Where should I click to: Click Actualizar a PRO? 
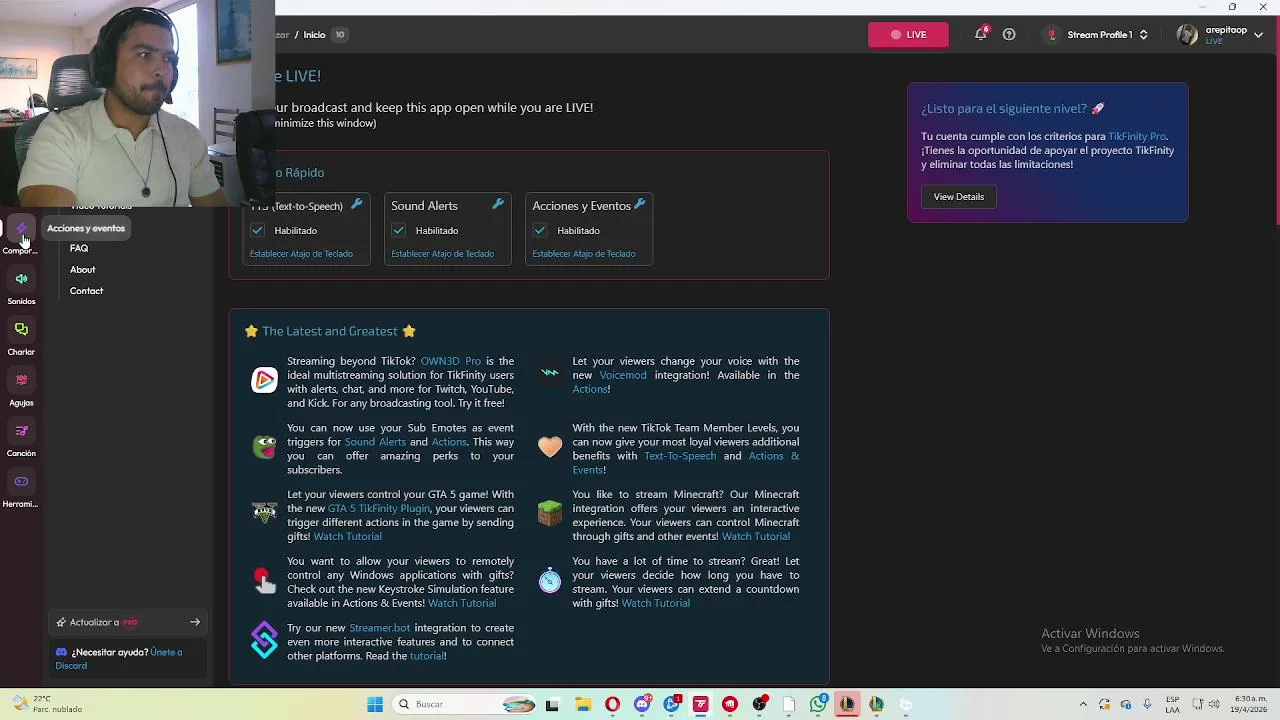pos(128,622)
